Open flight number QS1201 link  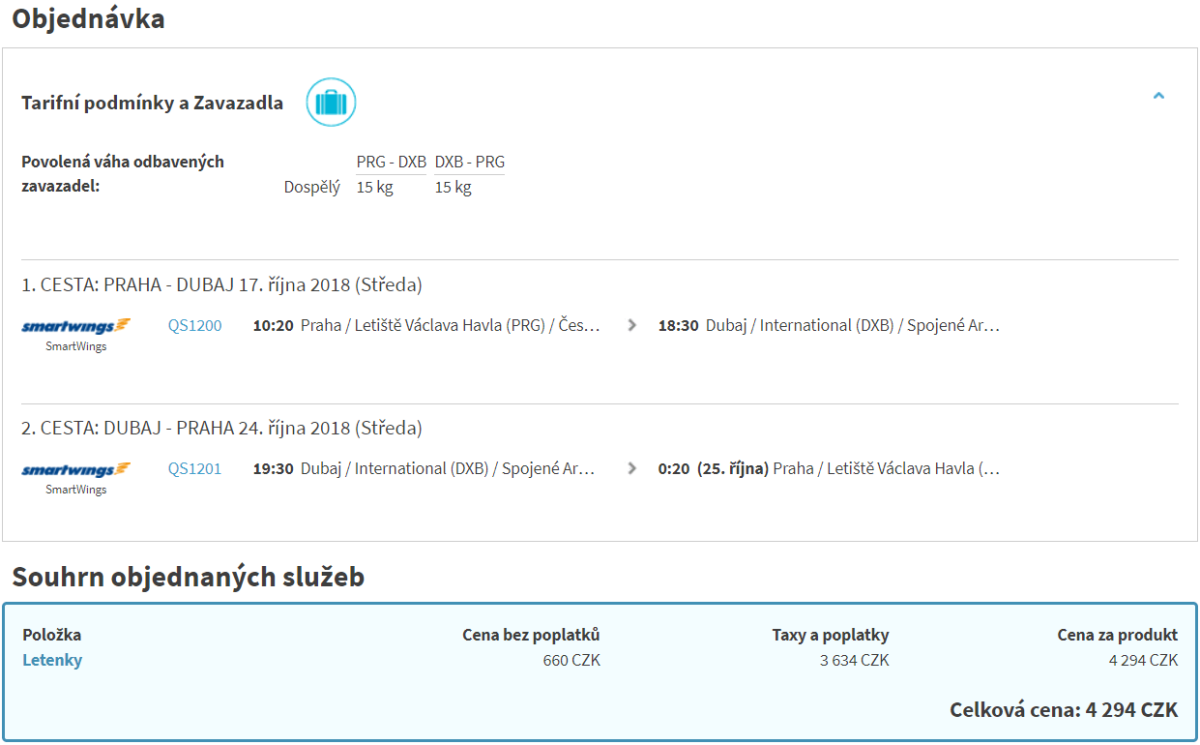coord(195,468)
